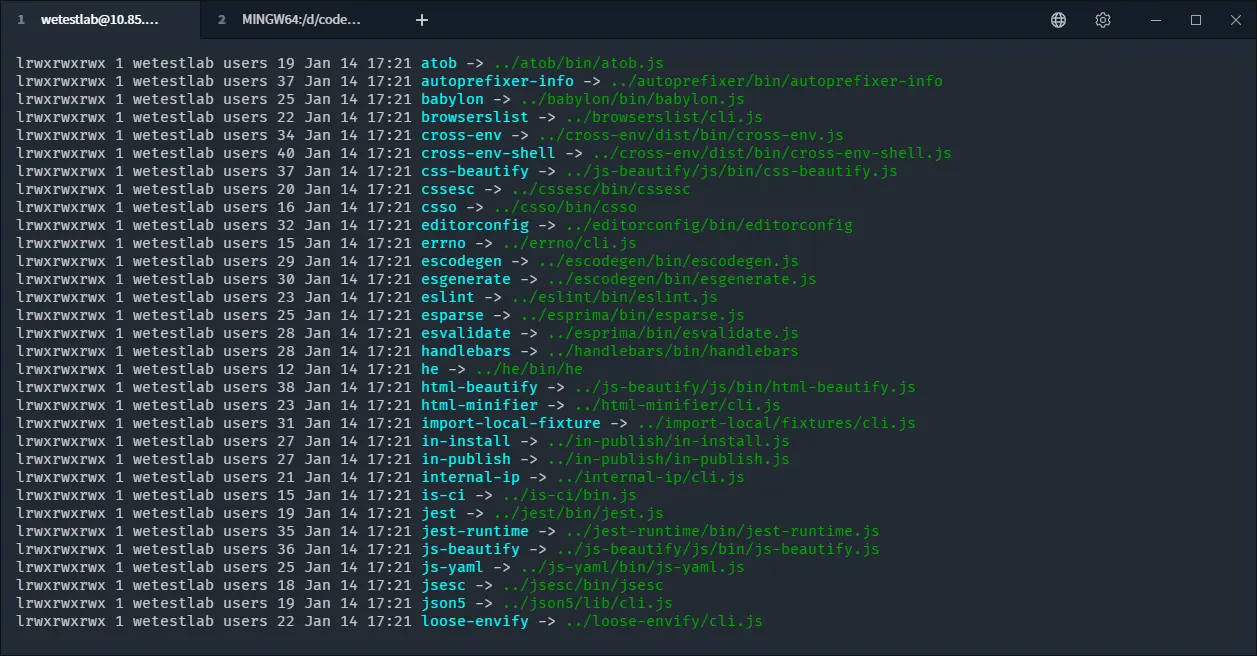The height and width of the screenshot is (656, 1257).
Task: Click the cross-env-shell symlink name
Action: [x=488, y=153]
